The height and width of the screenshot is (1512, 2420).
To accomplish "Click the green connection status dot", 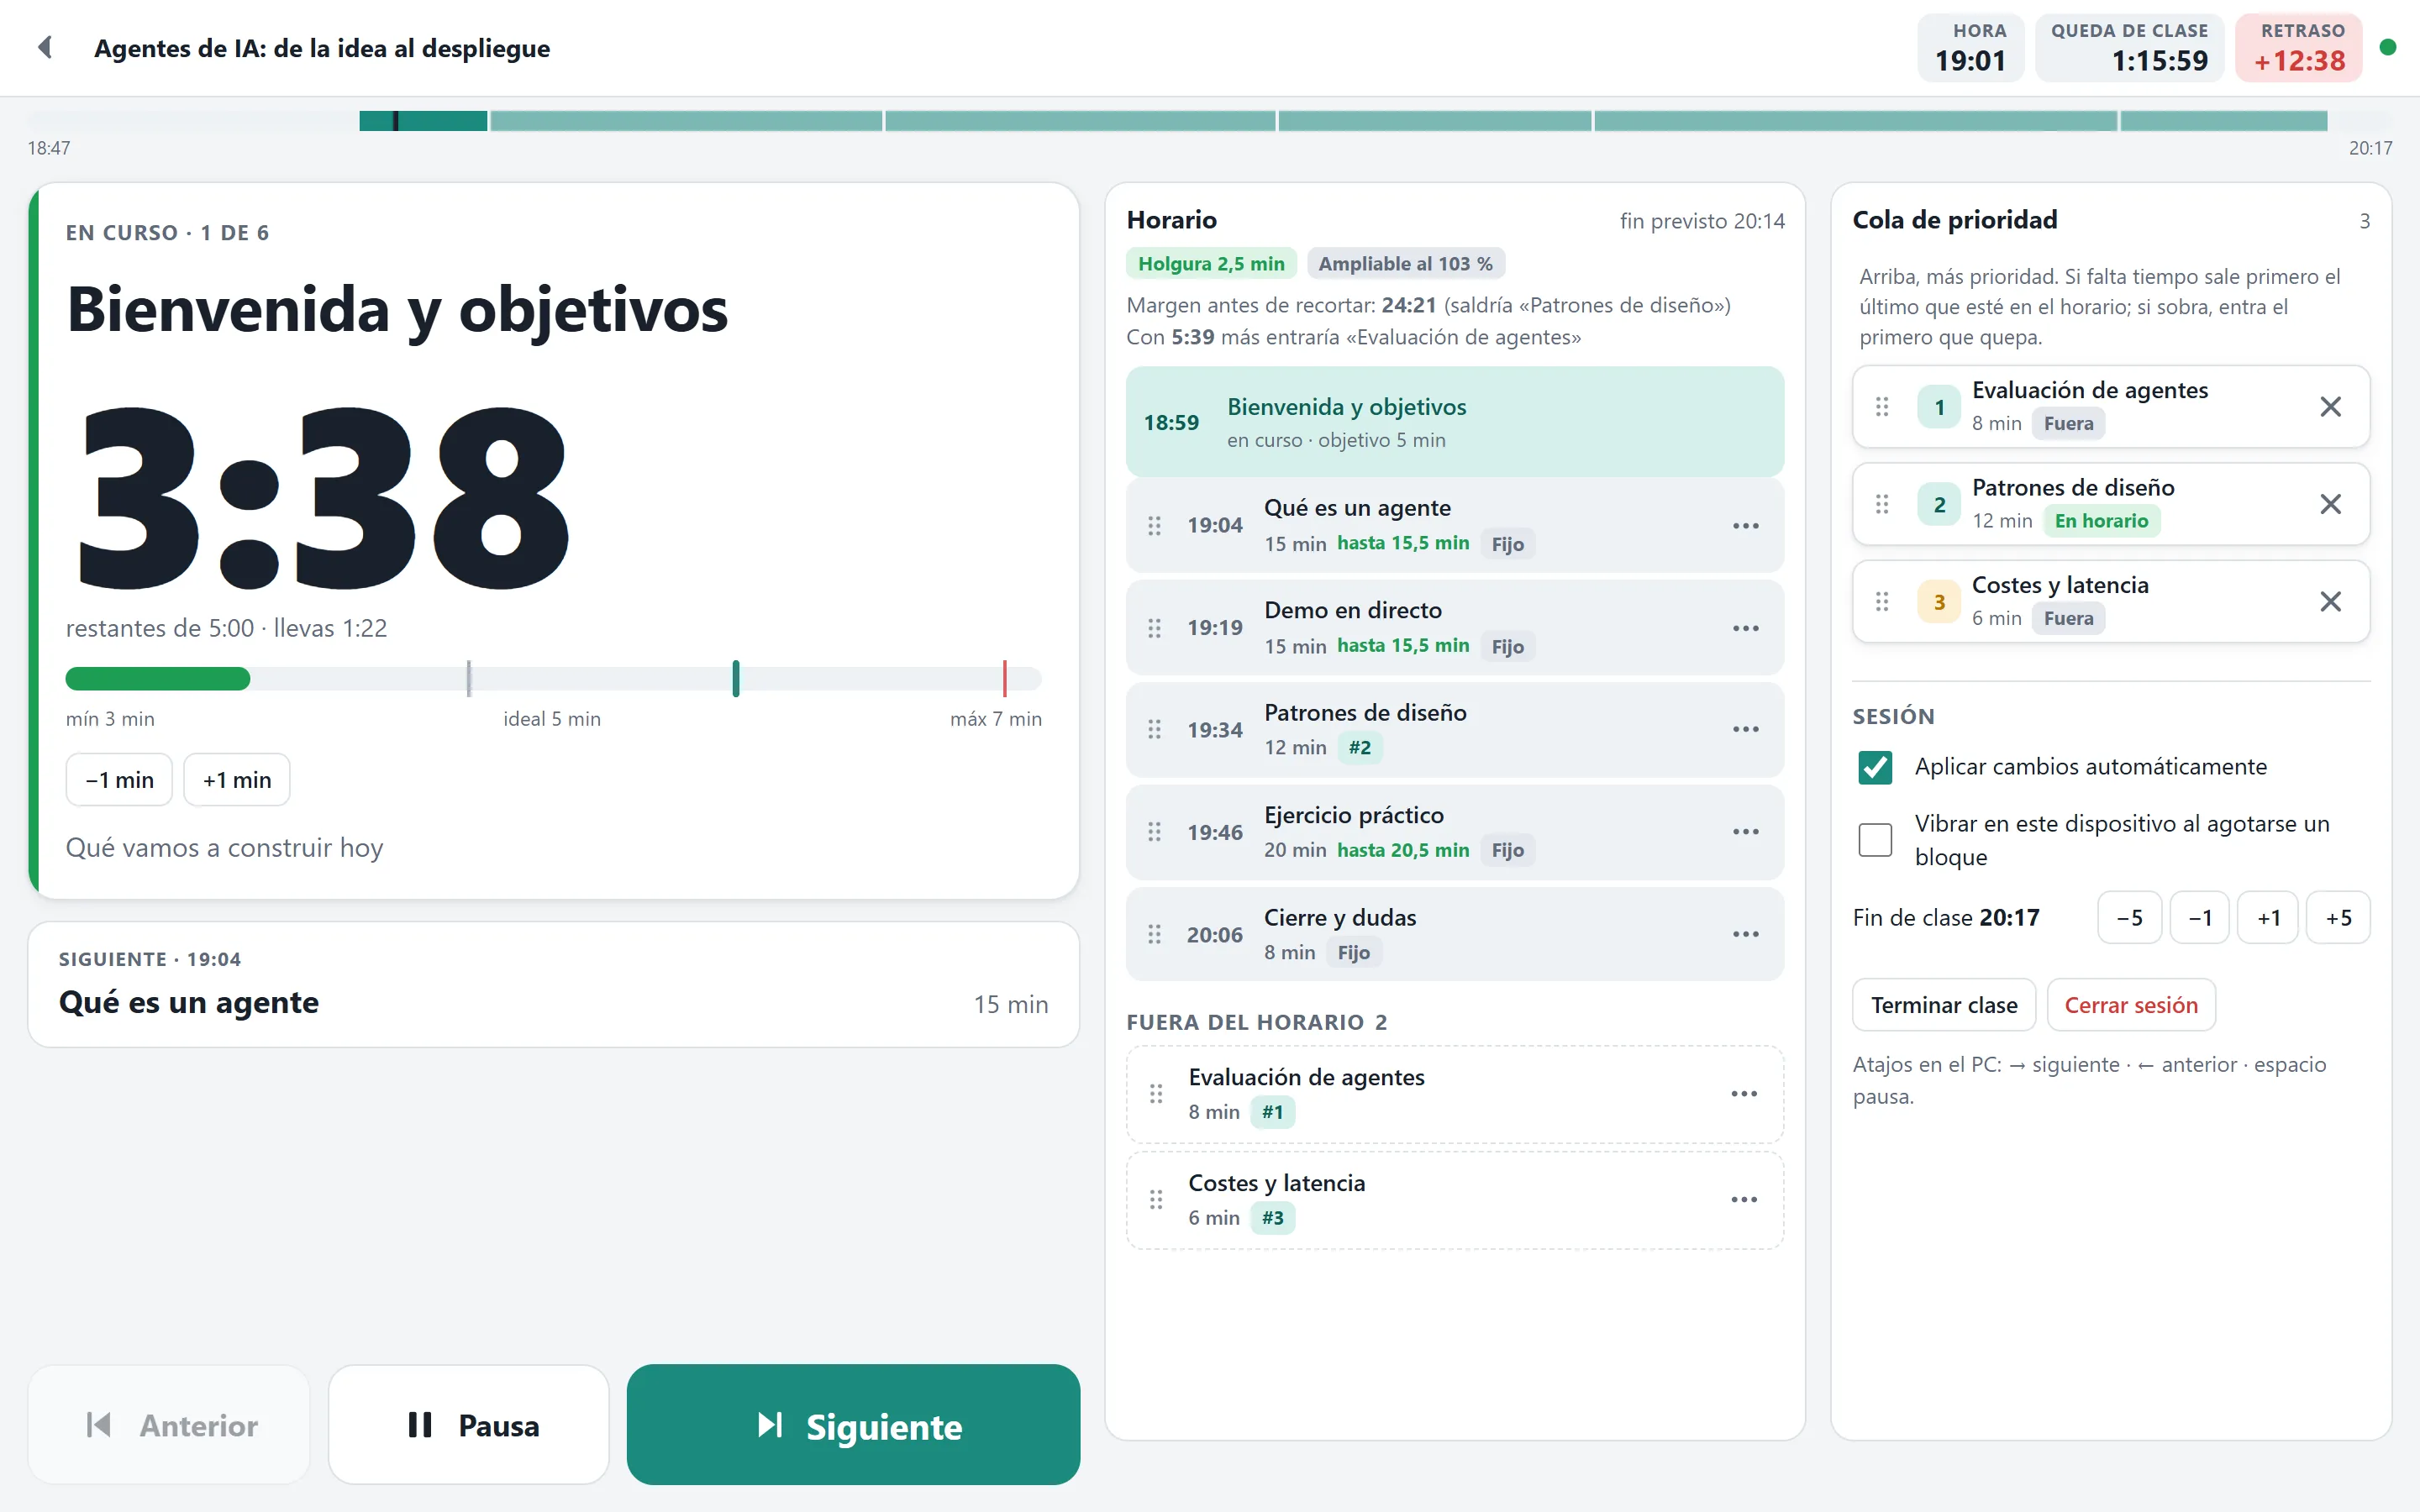I will pyautogui.click(x=2388, y=47).
